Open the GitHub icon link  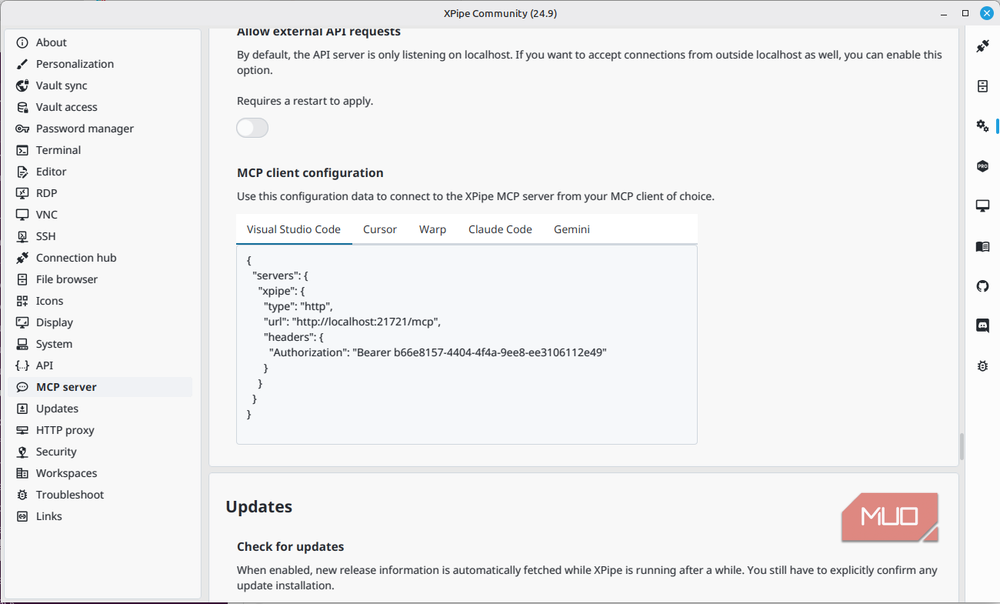(982, 286)
